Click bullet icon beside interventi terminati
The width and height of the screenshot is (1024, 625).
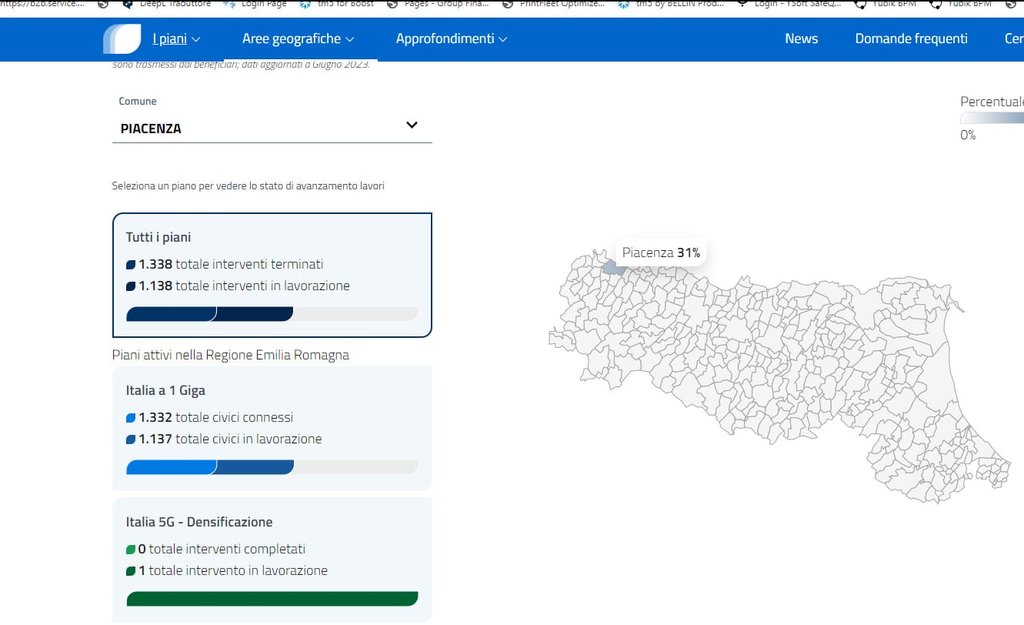[131, 264]
